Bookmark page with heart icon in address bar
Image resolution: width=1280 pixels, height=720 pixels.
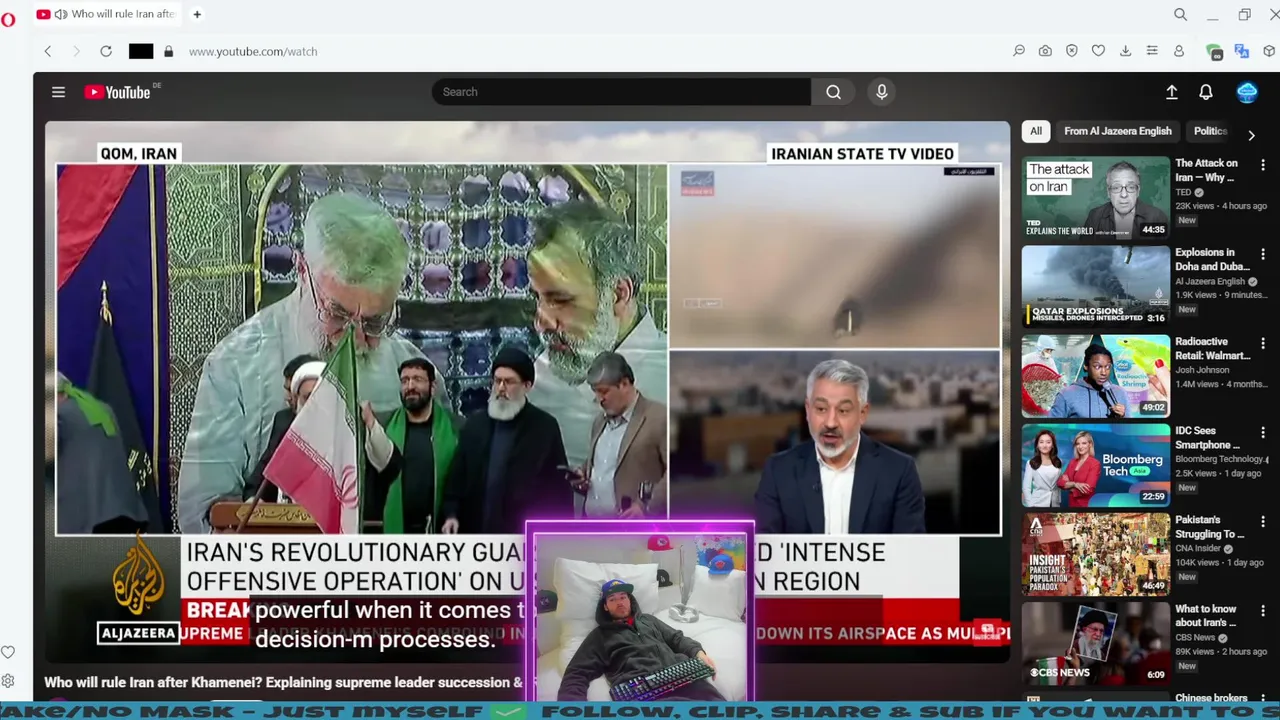1098,51
